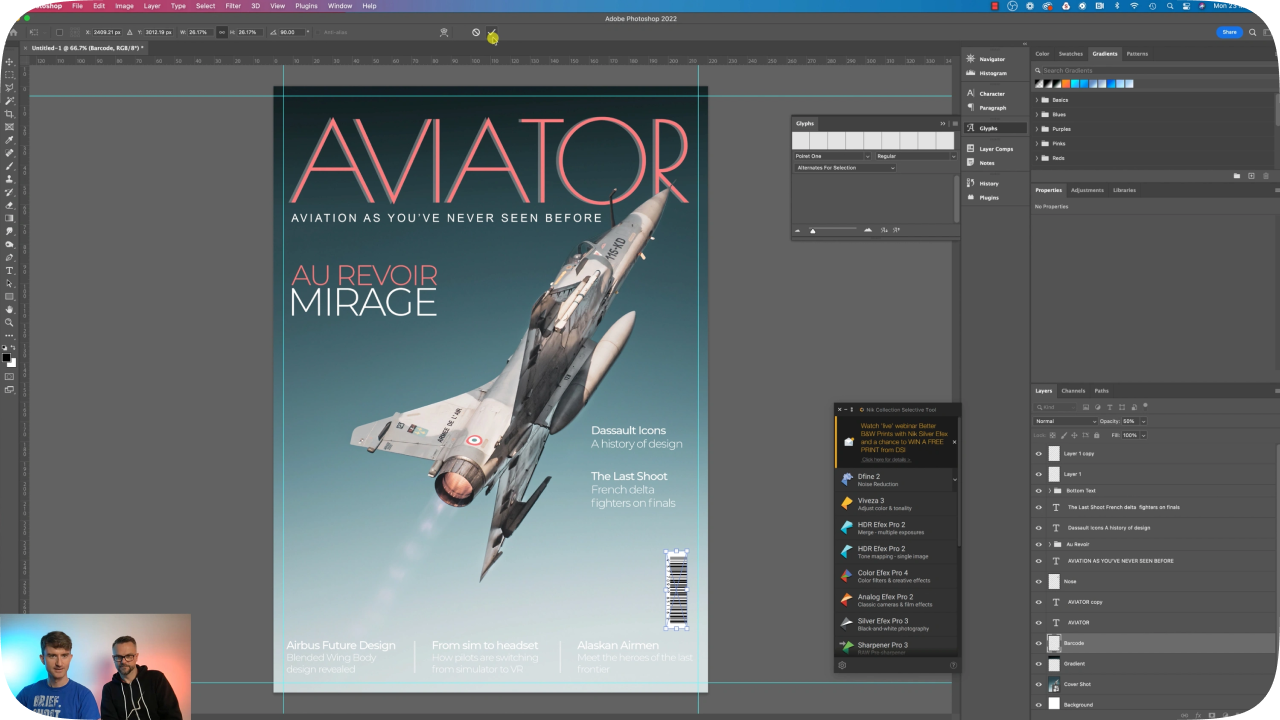
Task: Click the orange gradient swatch
Action: click(1066, 84)
